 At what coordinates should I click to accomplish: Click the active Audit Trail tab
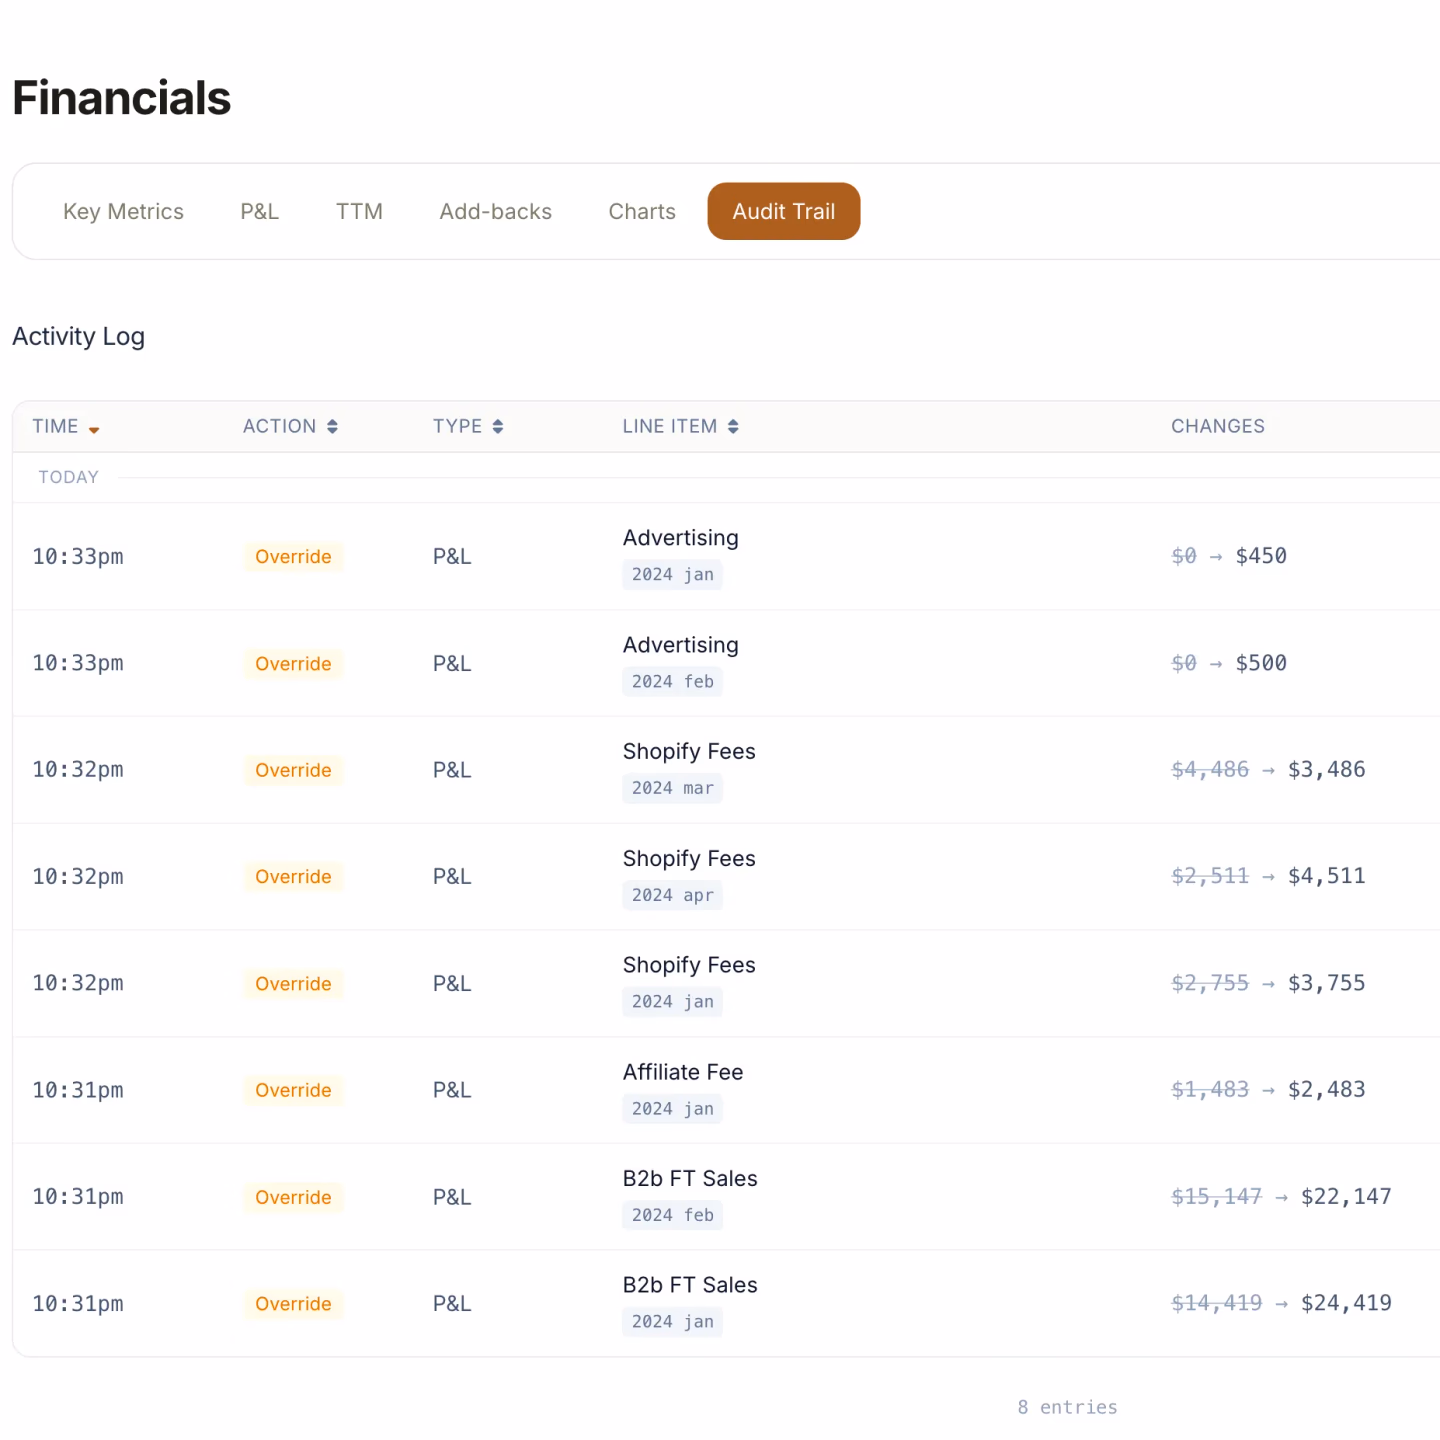783,211
